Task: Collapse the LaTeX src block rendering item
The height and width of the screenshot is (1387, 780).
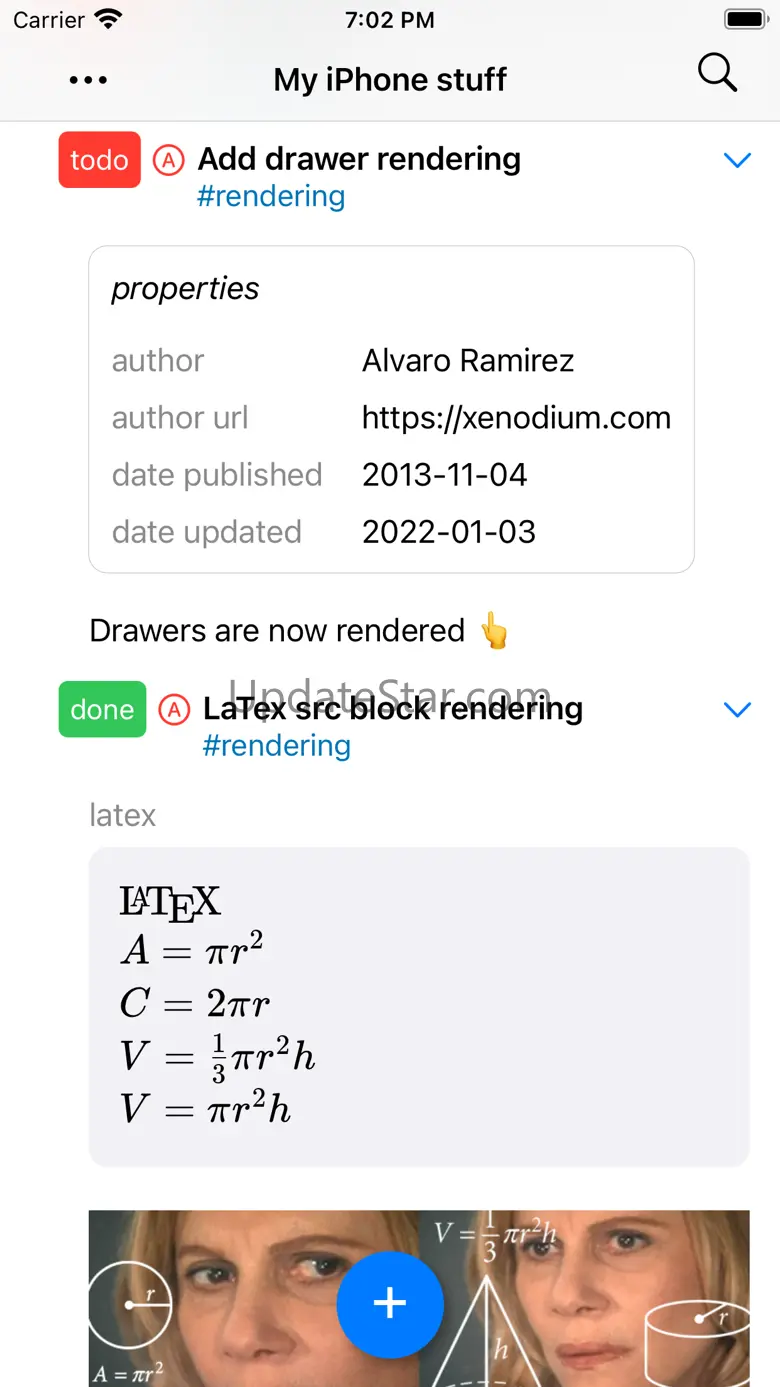Action: click(737, 710)
